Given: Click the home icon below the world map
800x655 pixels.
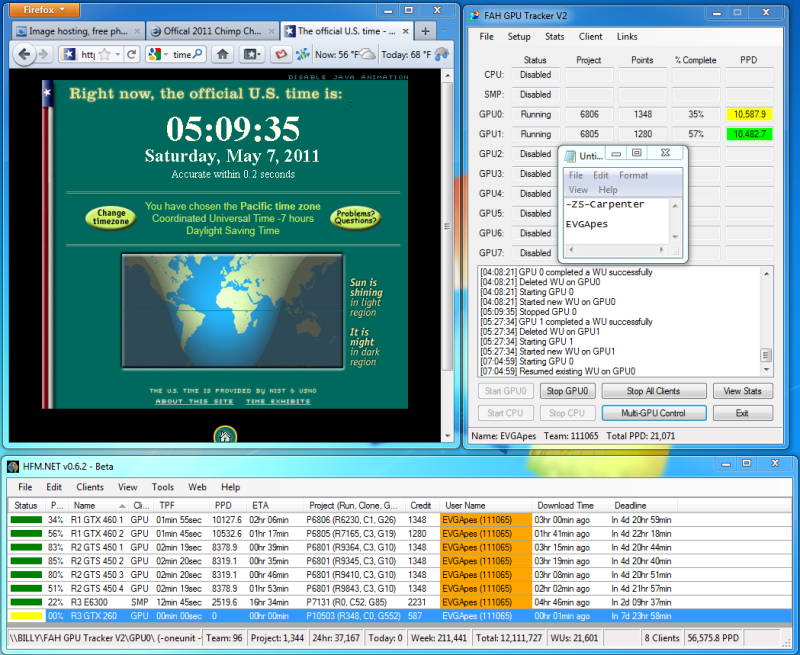Looking at the screenshot, I should [225, 434].
